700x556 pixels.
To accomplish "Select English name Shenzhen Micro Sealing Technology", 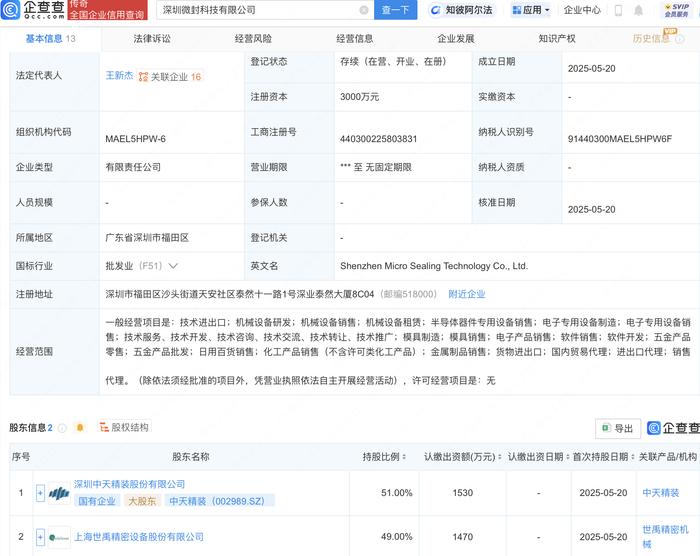I will coord(434,266).
